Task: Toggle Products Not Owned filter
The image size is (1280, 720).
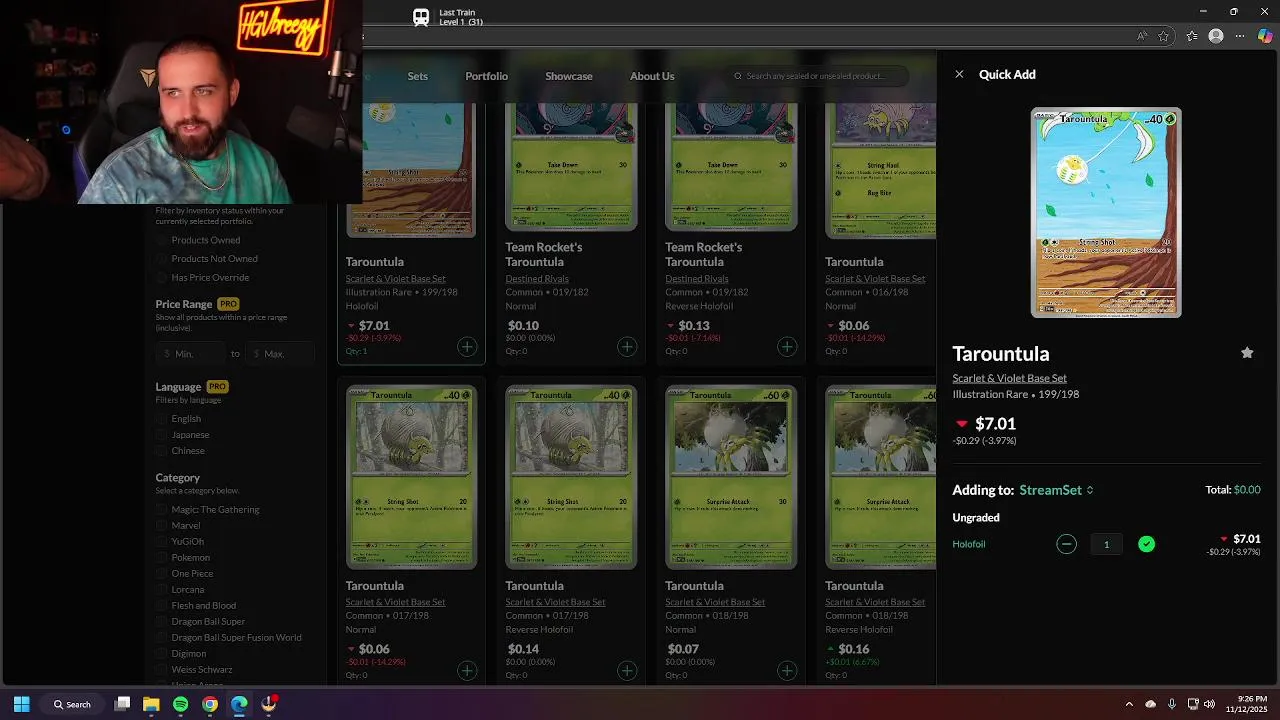Action: point(161,259)
